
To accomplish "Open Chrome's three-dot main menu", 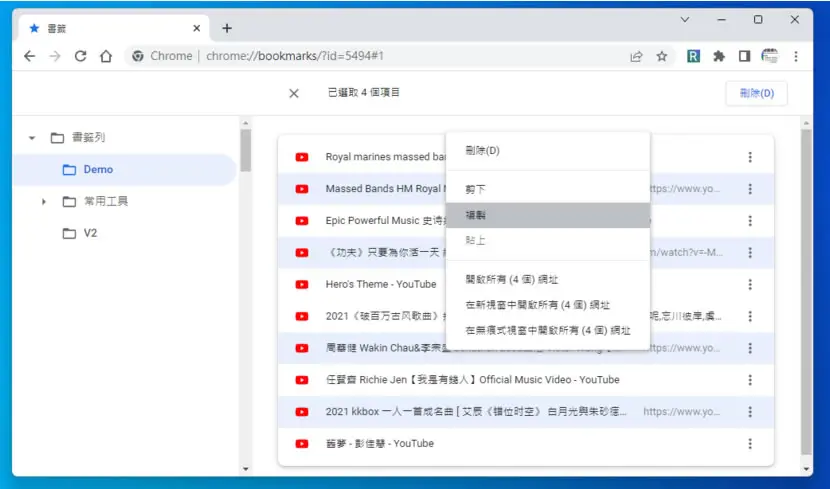I will pyautogui.click(x=796, y=56).
